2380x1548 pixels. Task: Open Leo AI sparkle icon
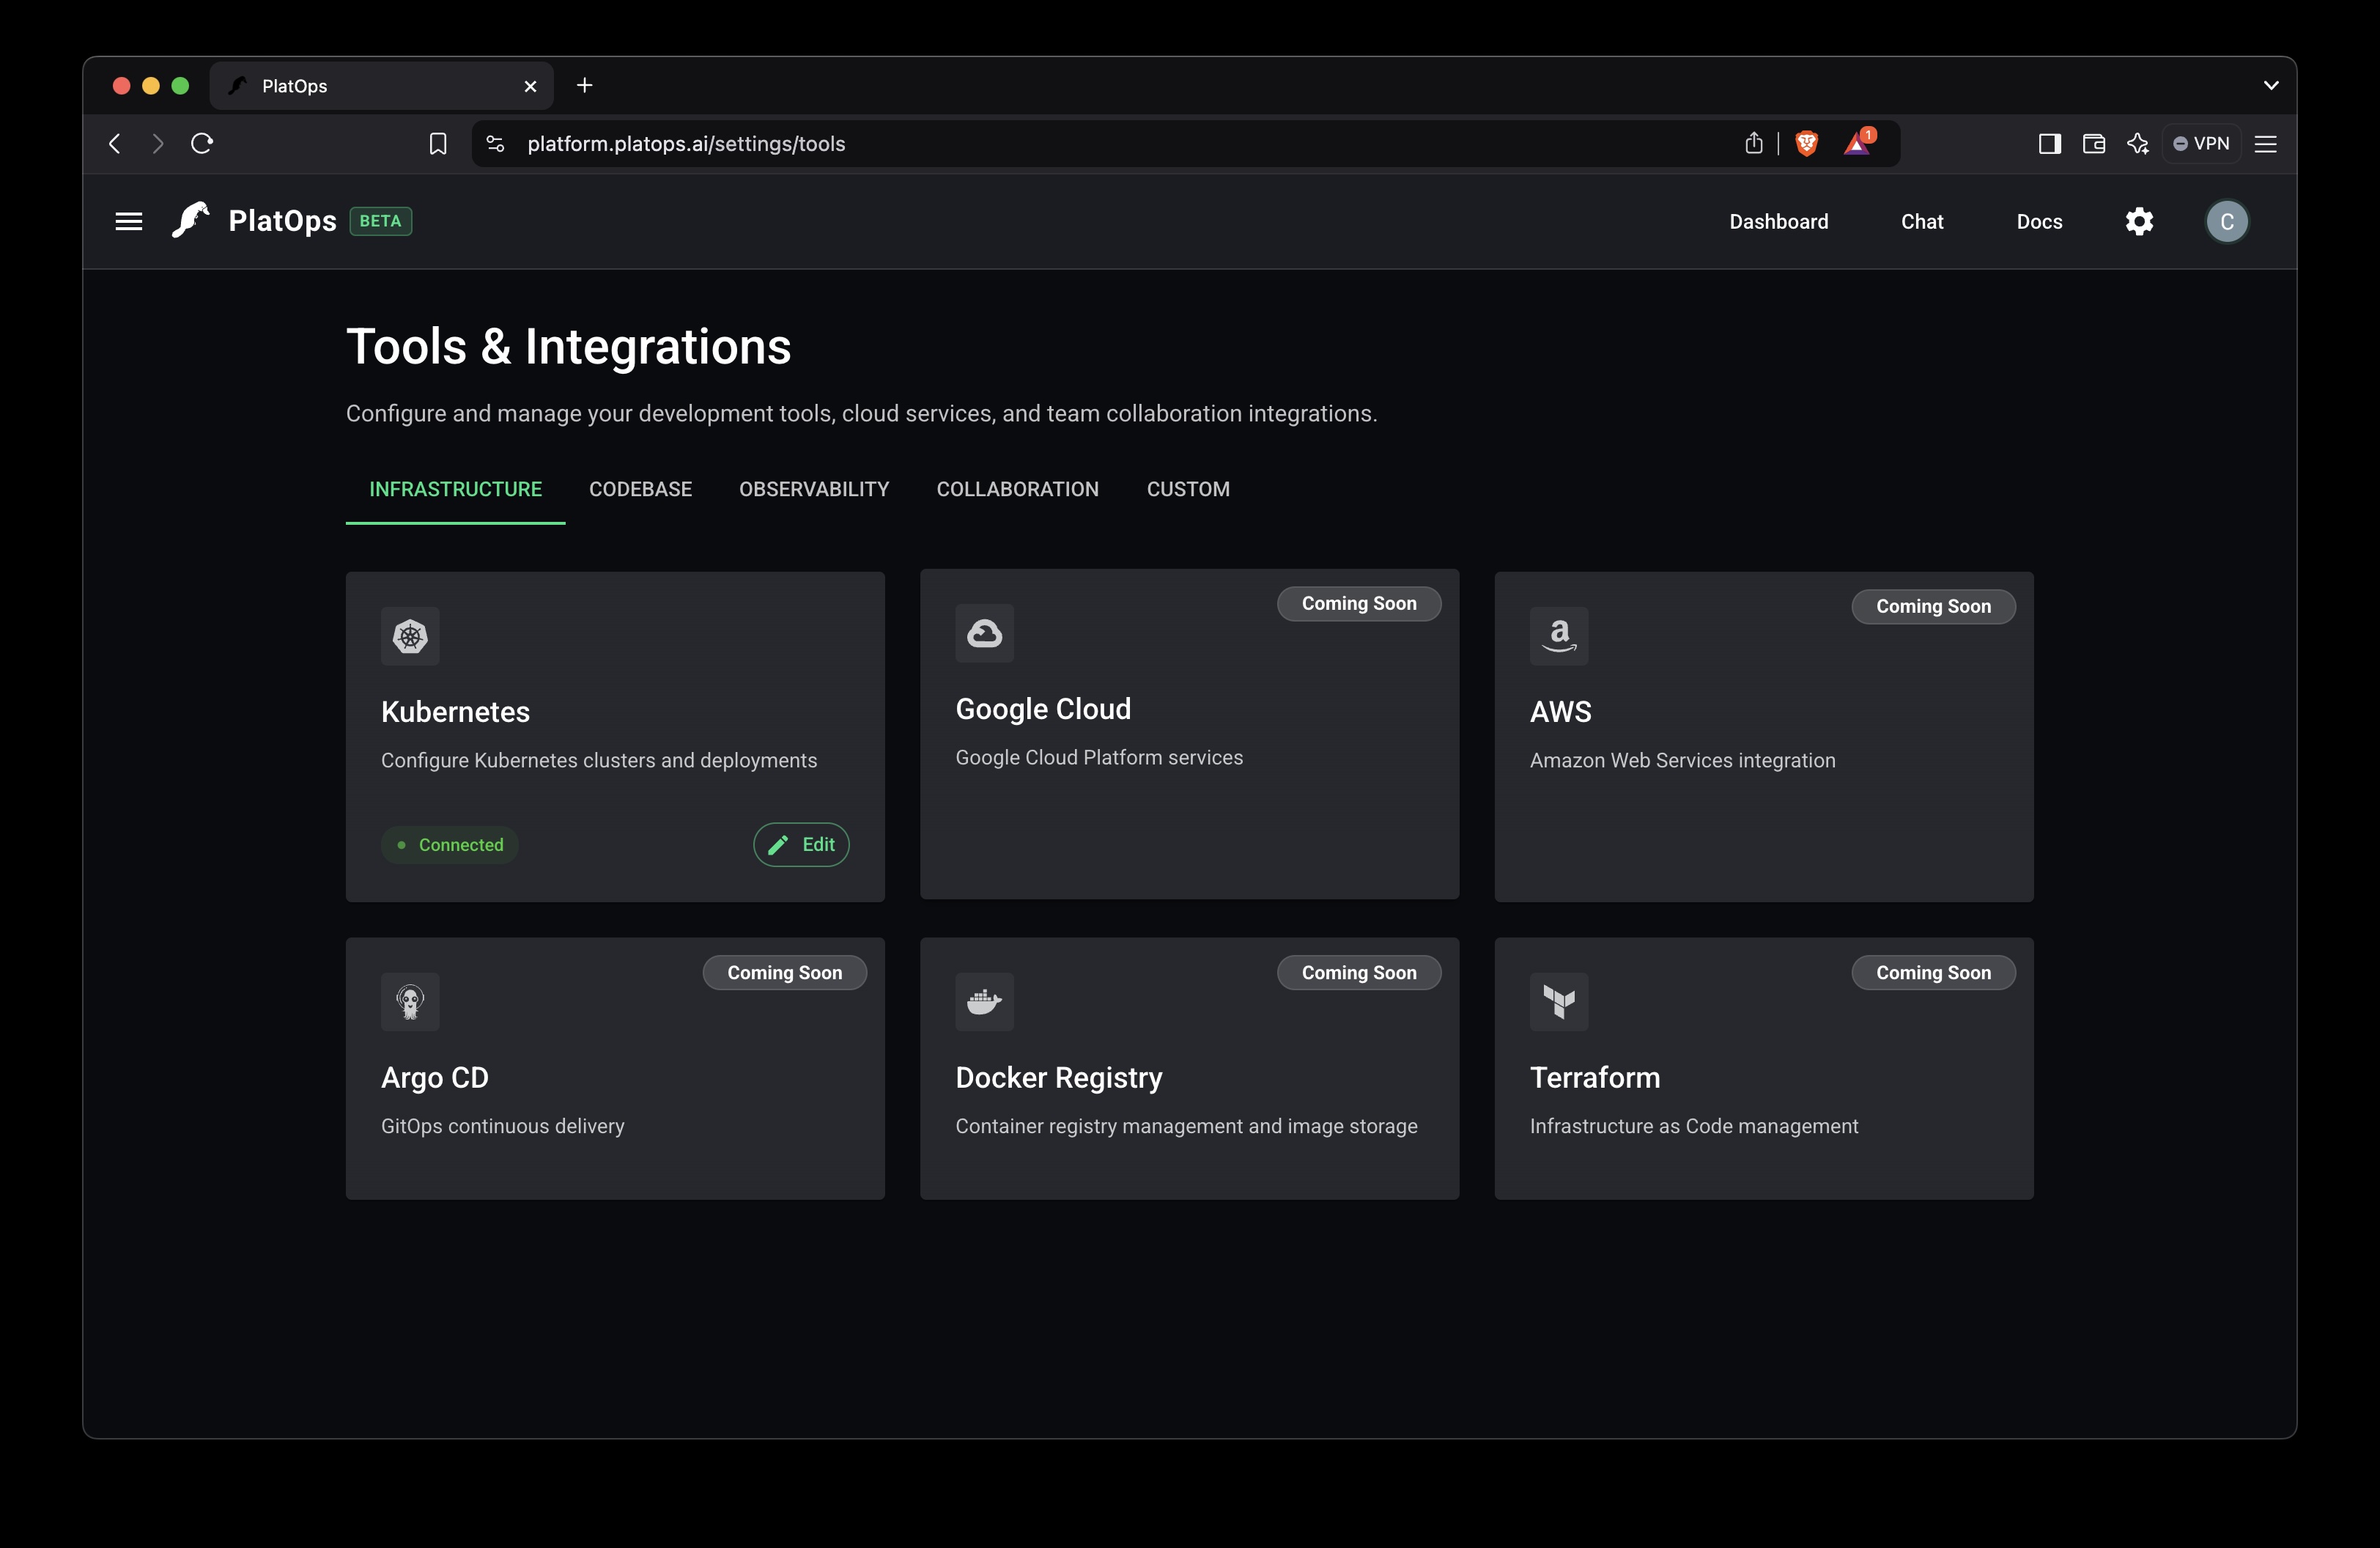2138,144
